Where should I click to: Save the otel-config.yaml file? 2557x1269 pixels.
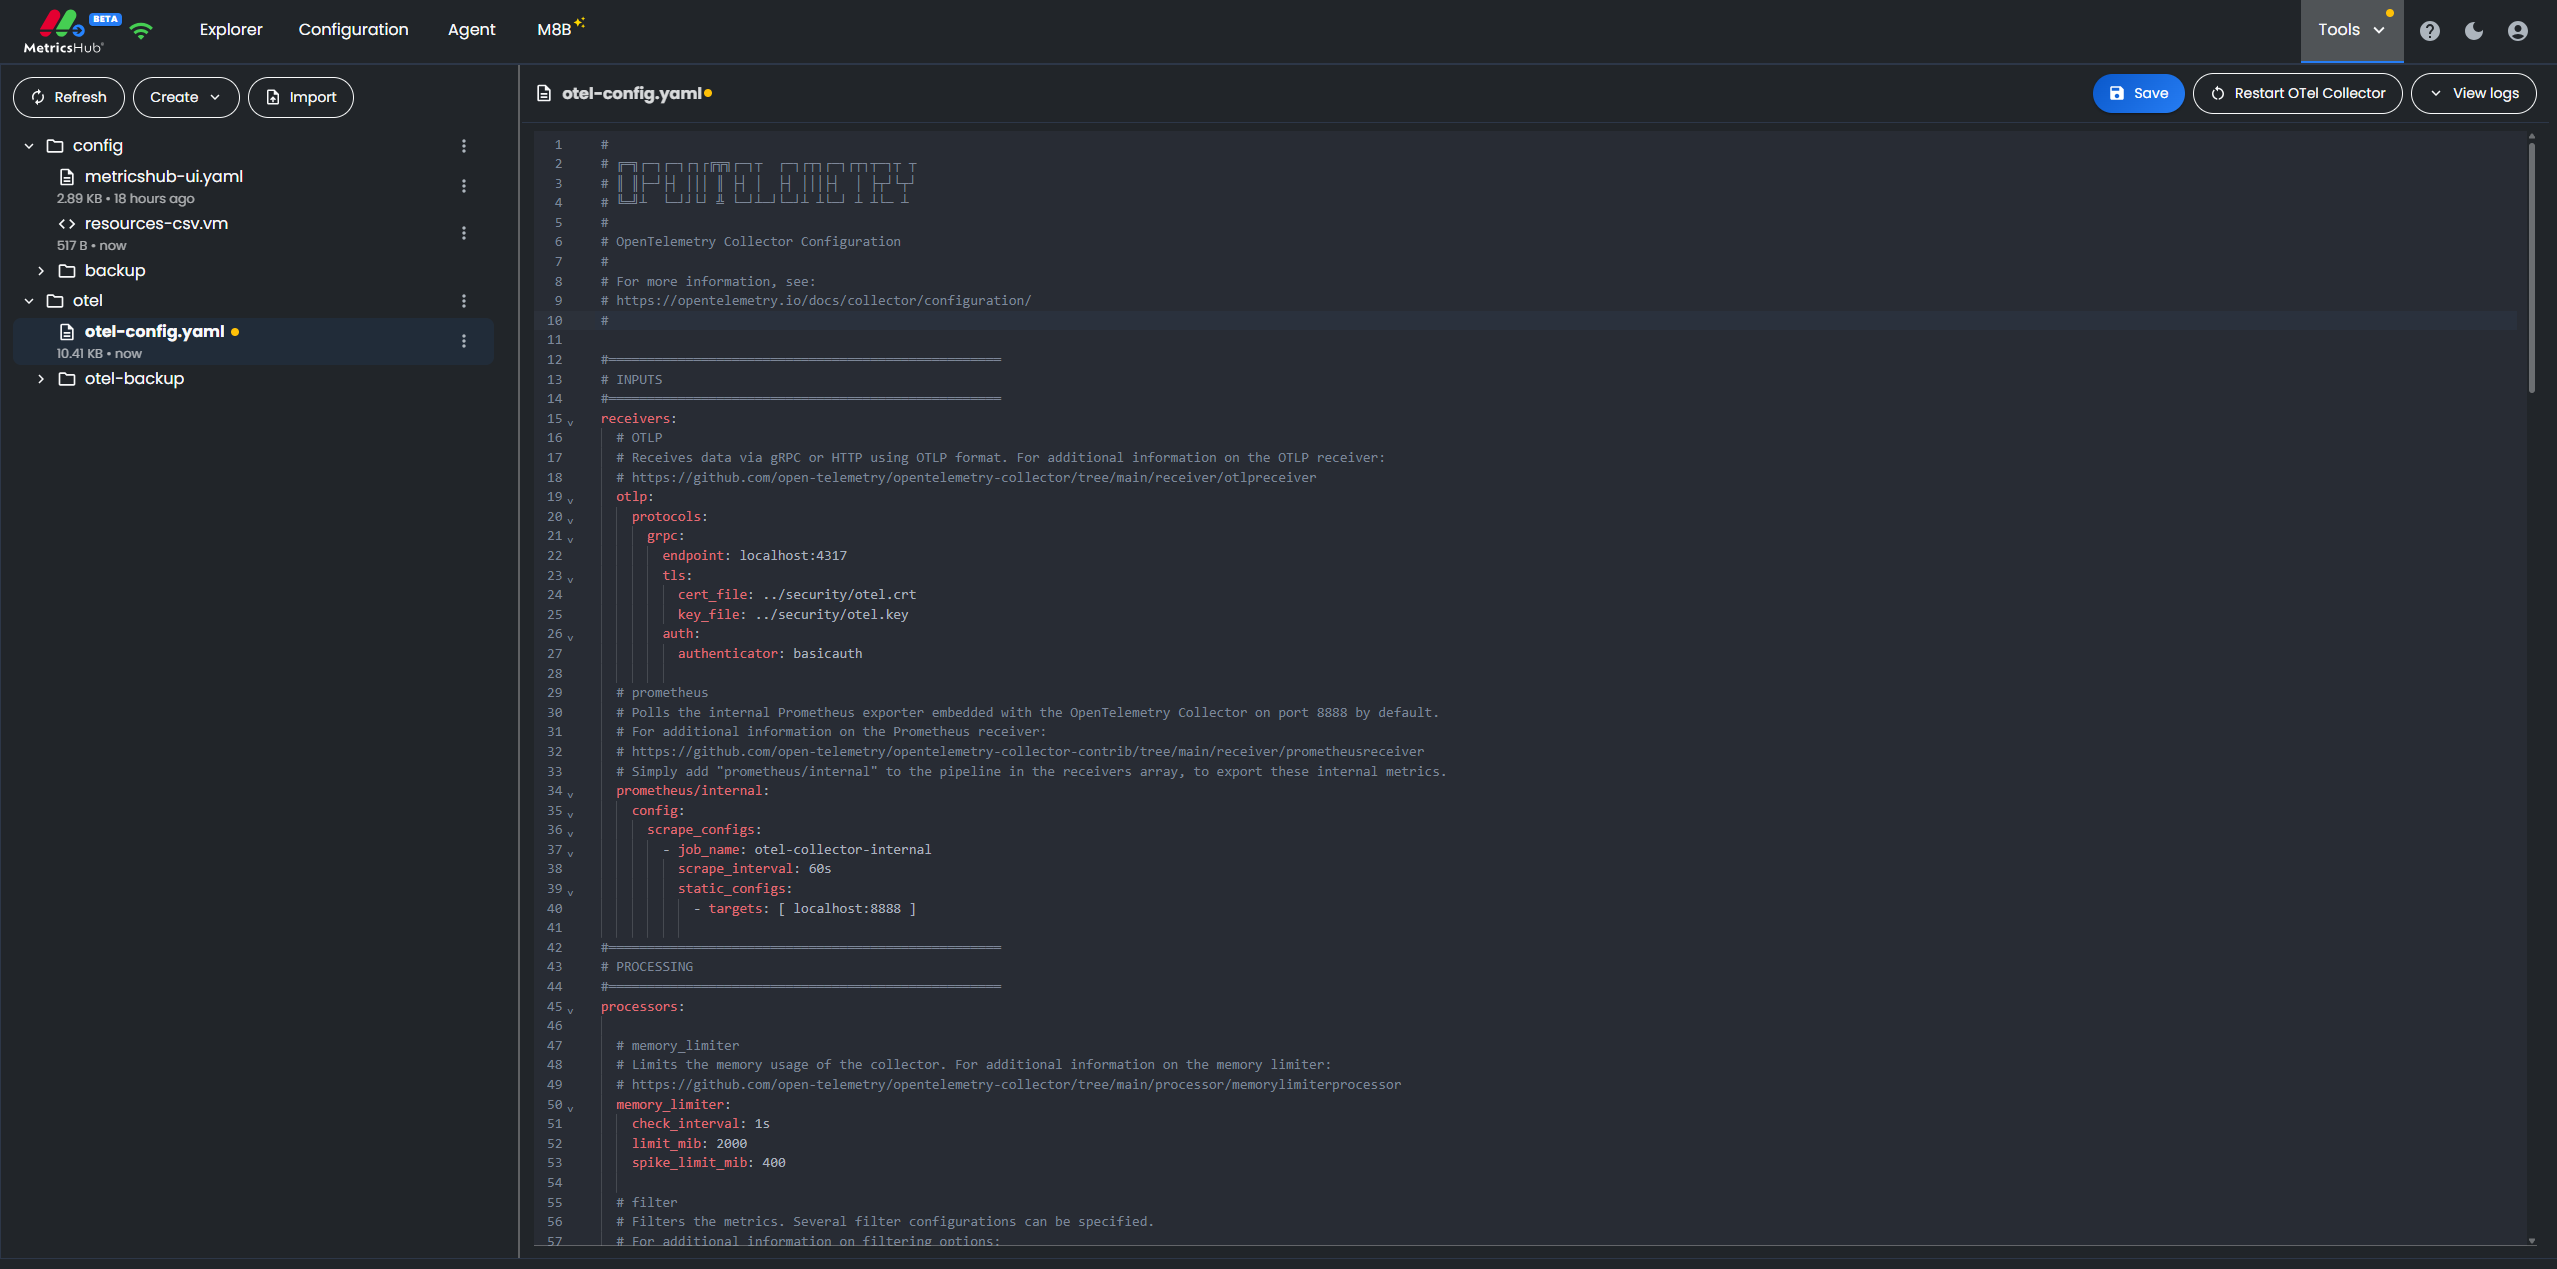coord(2138,93)
